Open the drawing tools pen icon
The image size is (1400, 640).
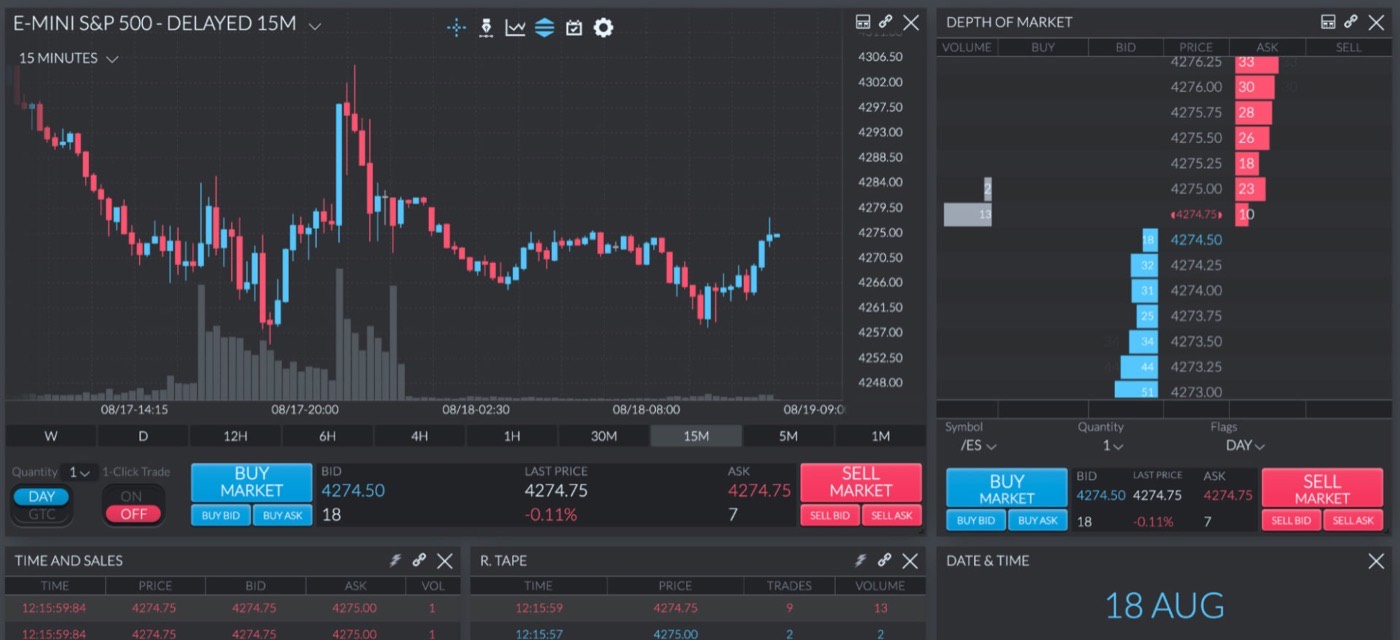486,28
